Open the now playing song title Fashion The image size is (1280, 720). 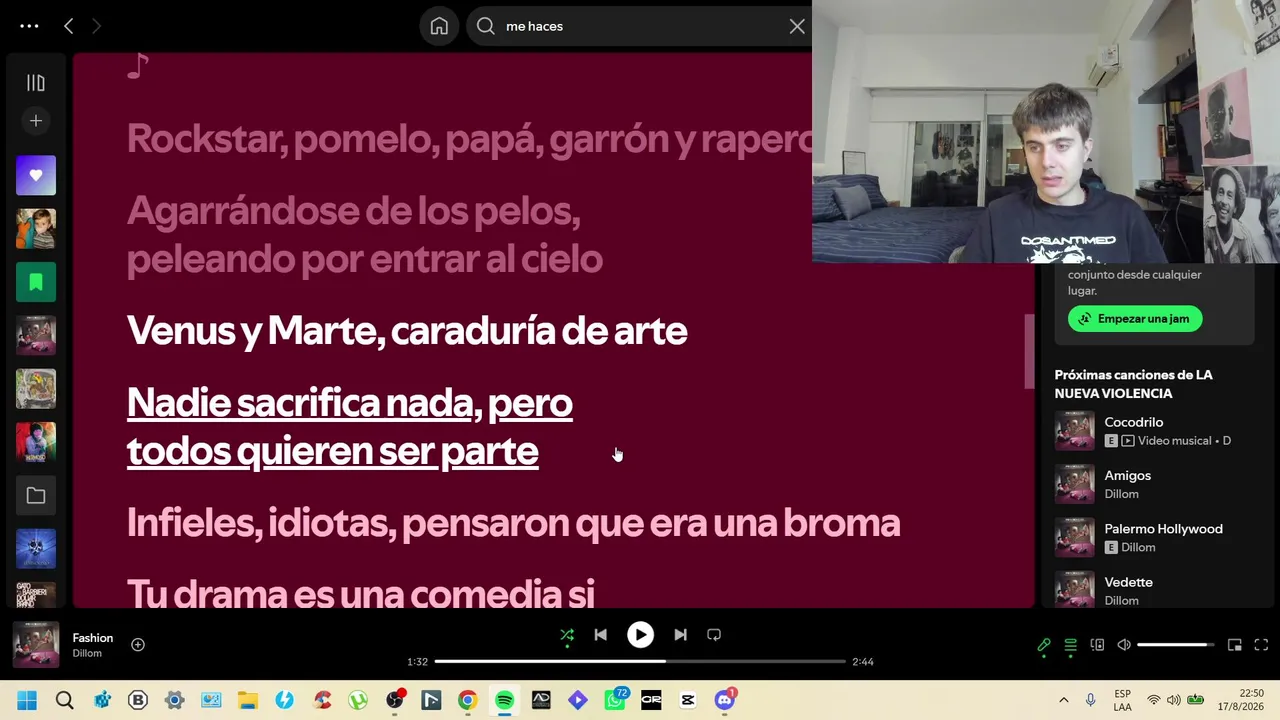93,638
